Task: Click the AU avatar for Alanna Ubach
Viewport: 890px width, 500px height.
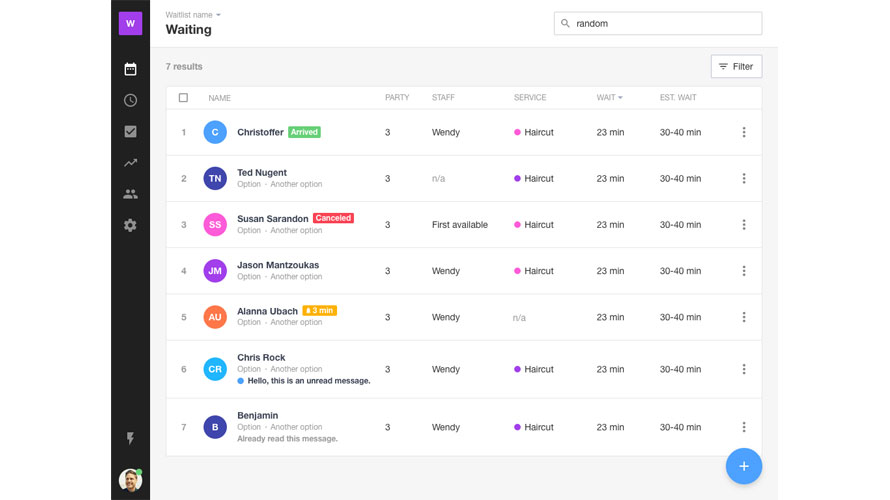Action: [x=215, y=317]
